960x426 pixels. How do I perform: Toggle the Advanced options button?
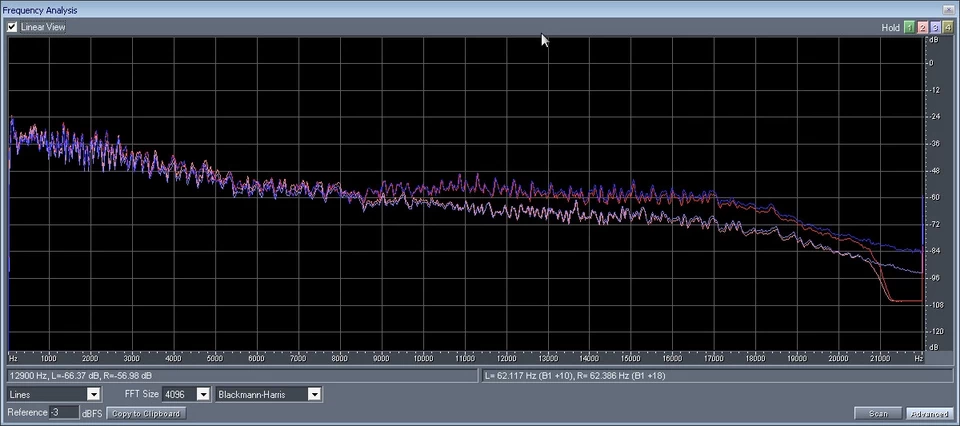point(929,413)
